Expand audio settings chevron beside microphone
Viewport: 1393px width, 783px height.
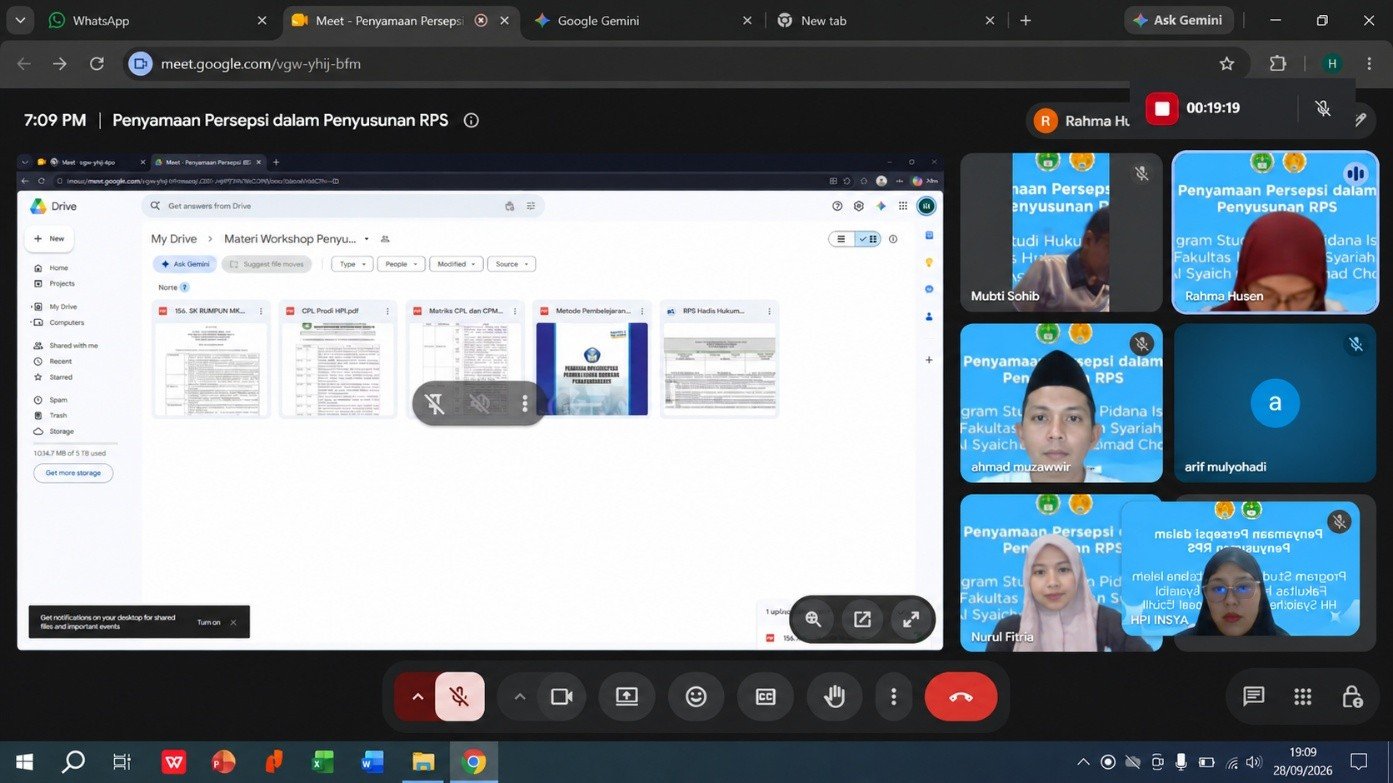417,697
